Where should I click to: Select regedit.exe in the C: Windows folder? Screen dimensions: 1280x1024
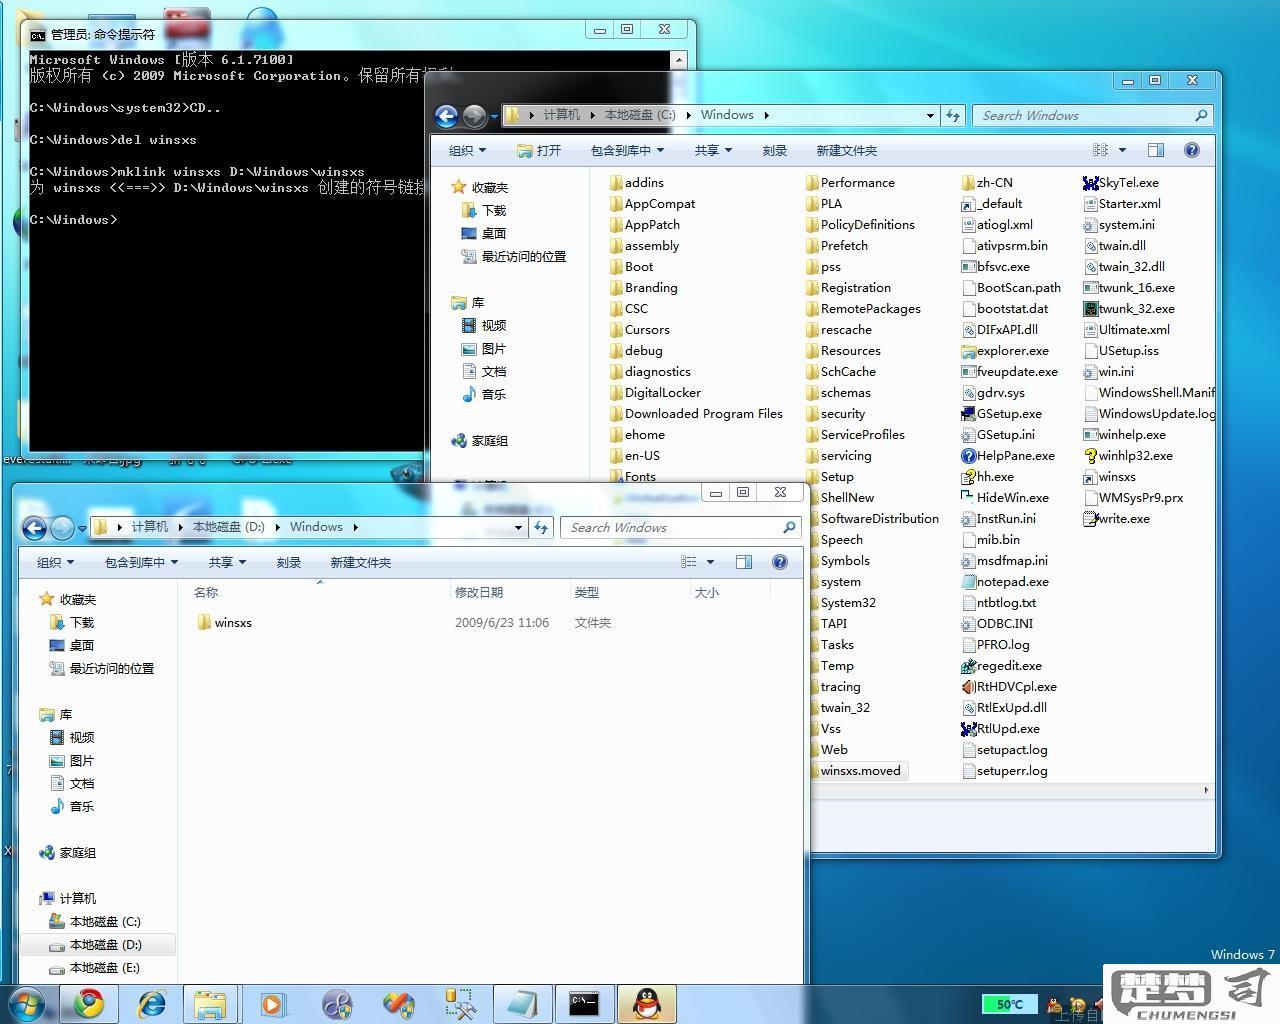(1002, 666)
